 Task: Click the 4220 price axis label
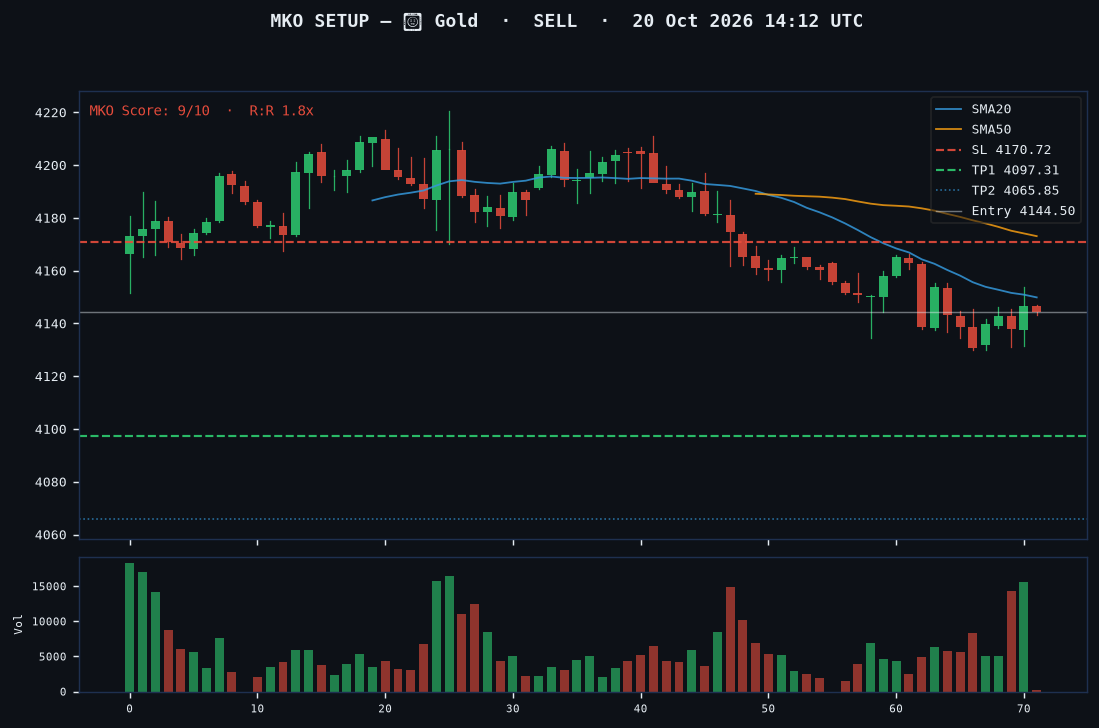click(x=50, y=113)
